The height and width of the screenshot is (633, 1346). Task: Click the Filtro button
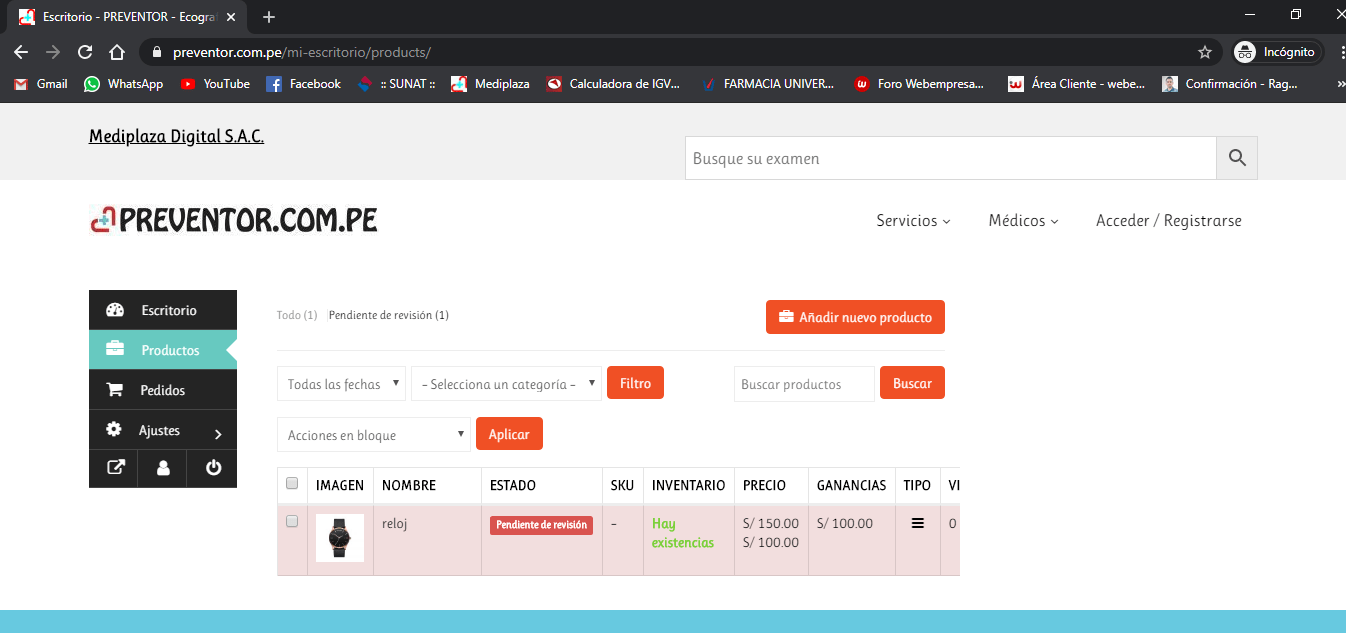point(635,383)
